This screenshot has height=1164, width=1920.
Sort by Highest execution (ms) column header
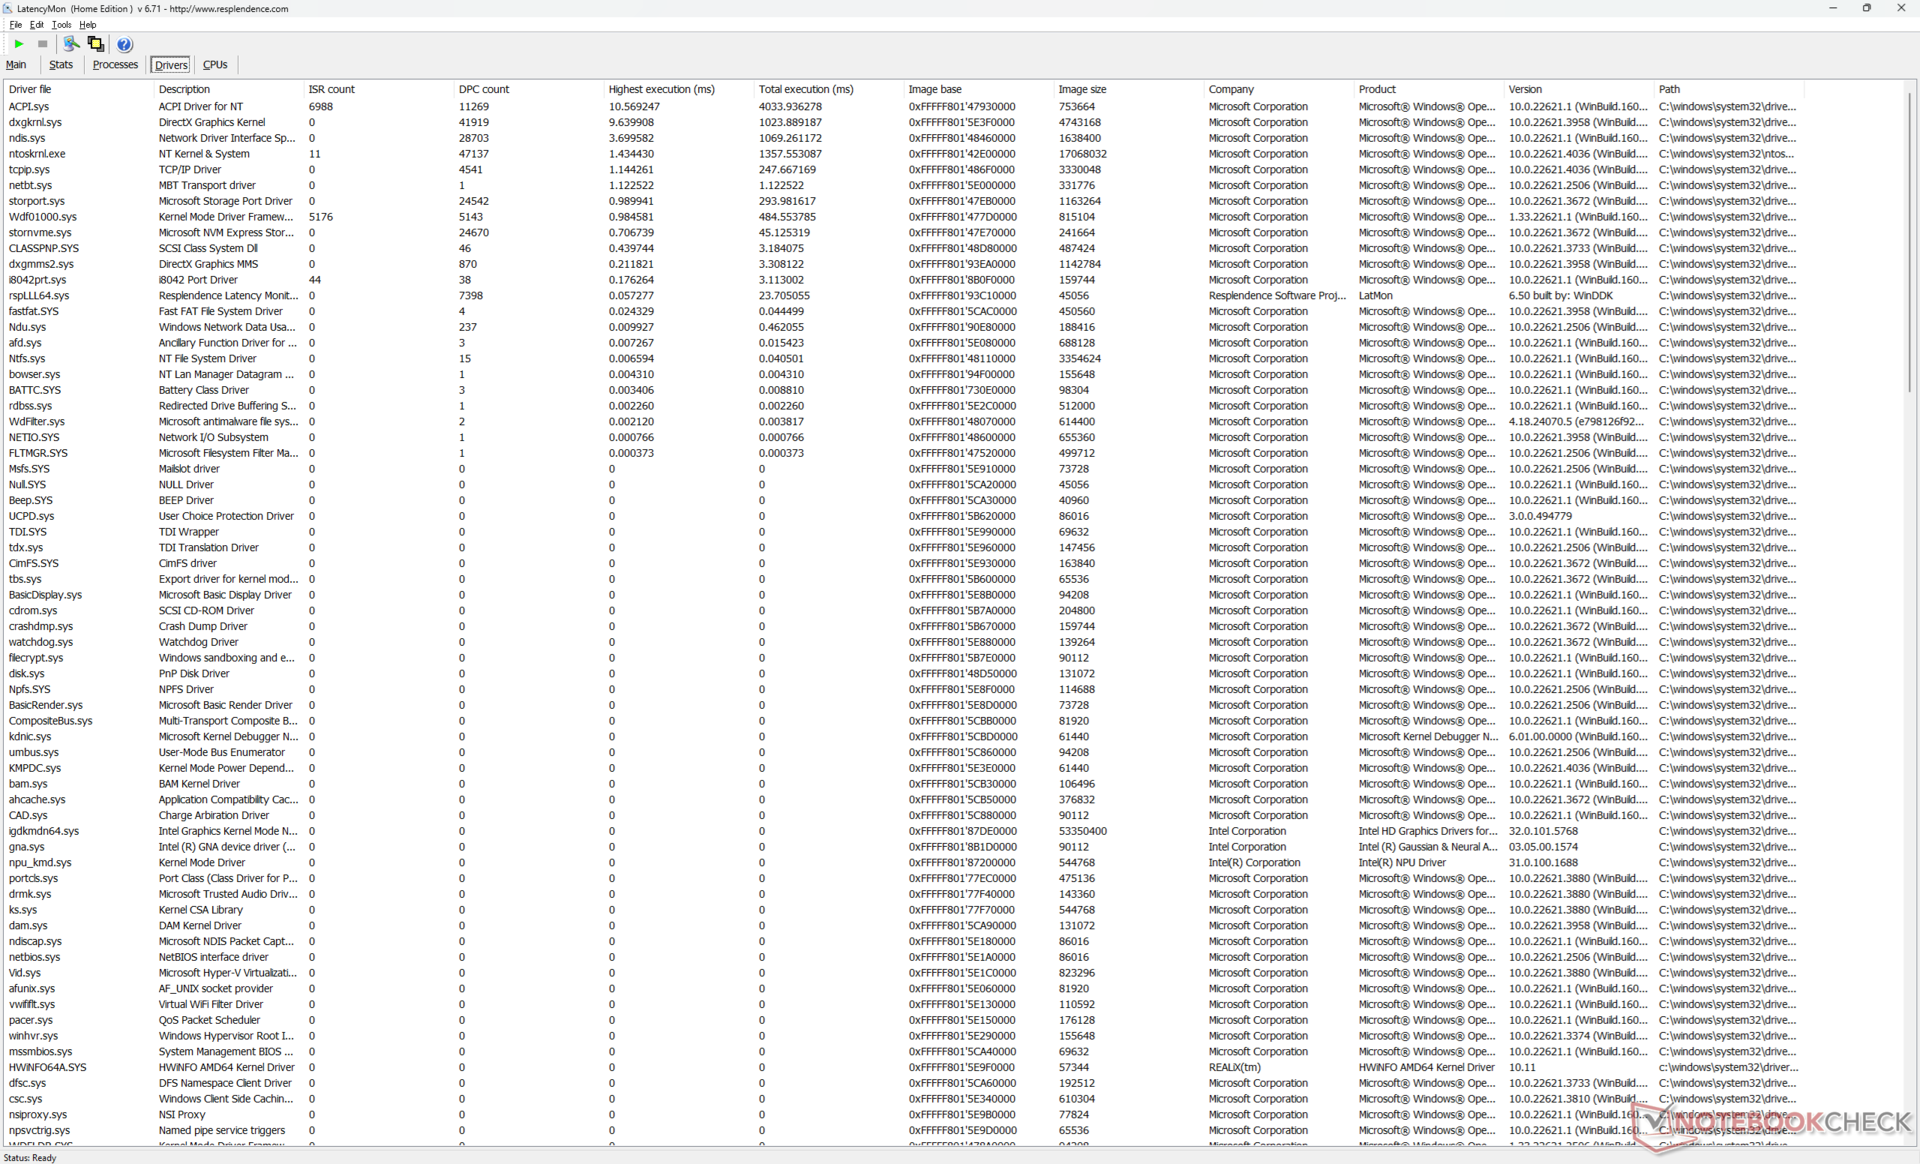[x=679, y=89]
